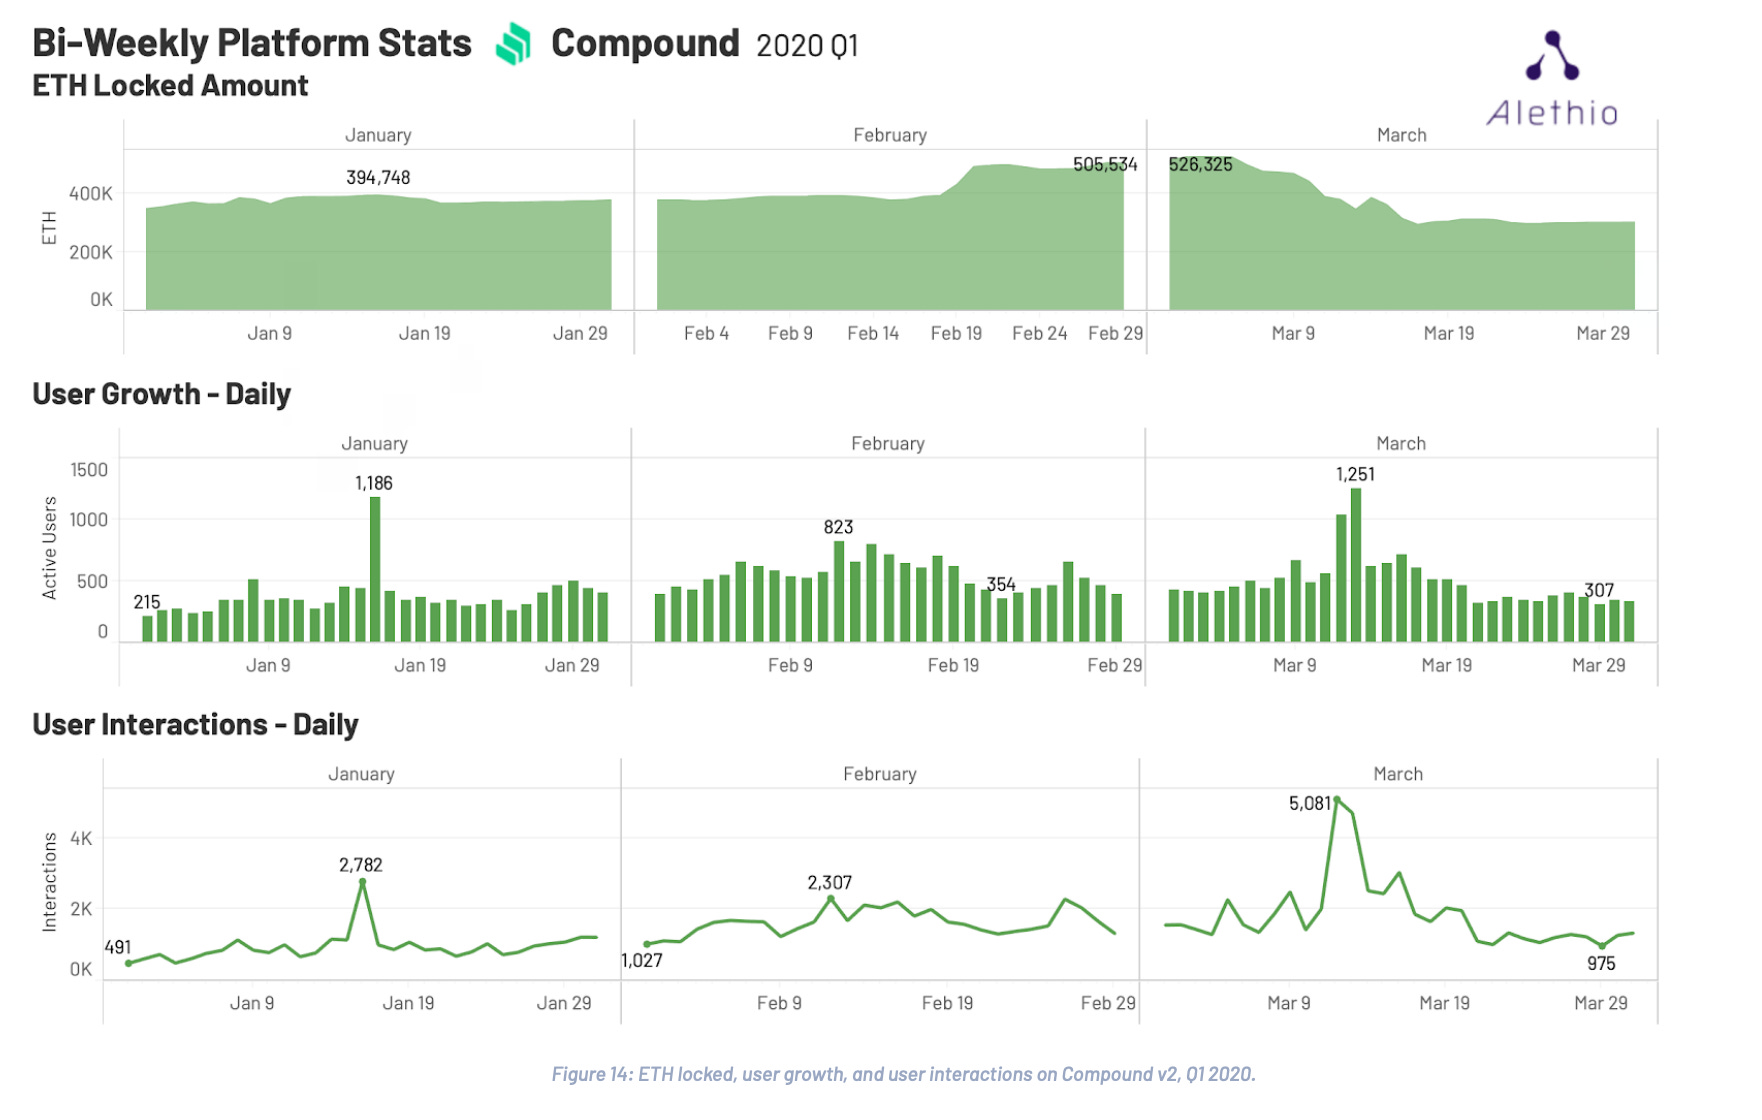Click the 2,782 peak point in January interactions
This screenshot has width=1762, height=1120.
click(363, 882)
